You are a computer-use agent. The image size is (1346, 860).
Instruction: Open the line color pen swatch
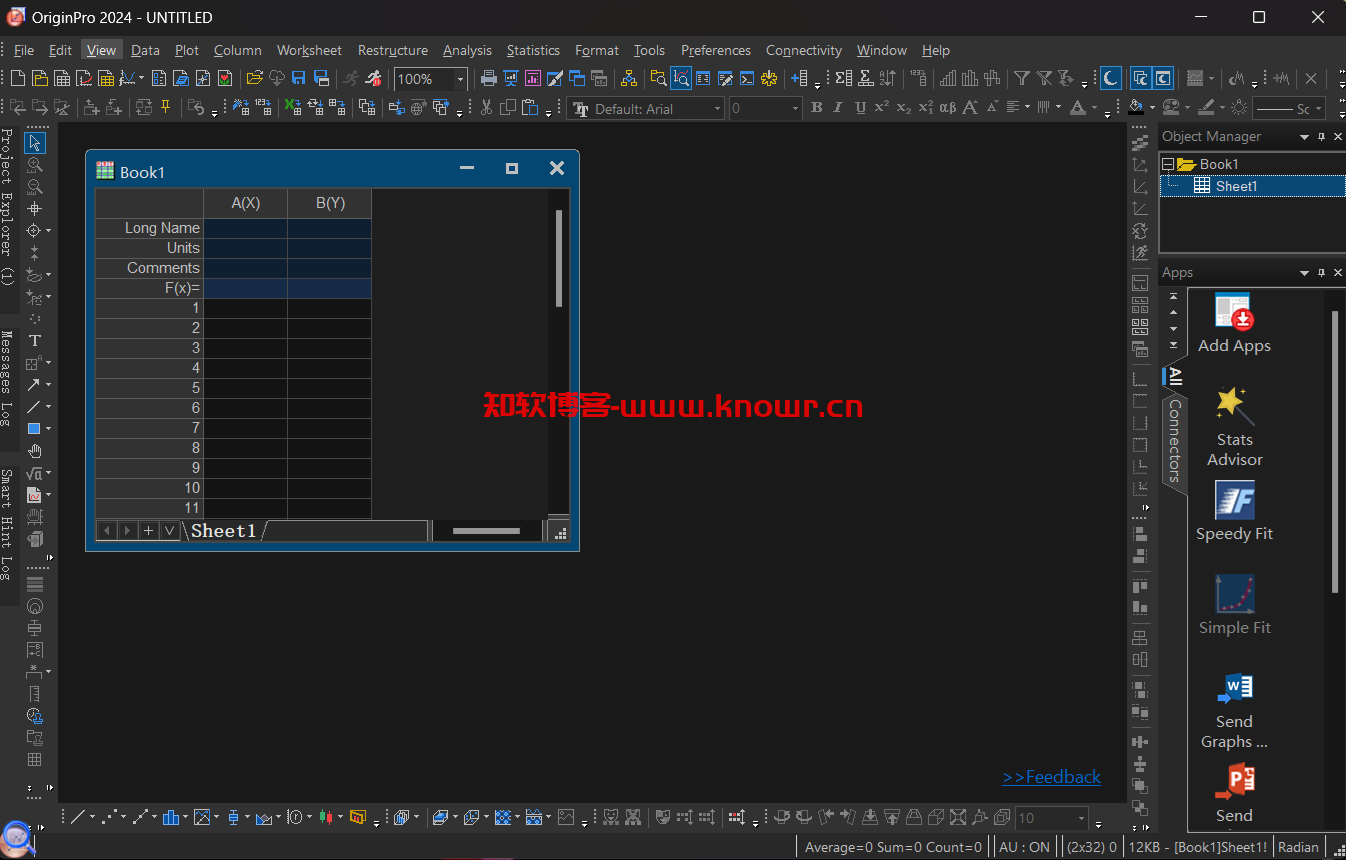[x=1207, y=108]
